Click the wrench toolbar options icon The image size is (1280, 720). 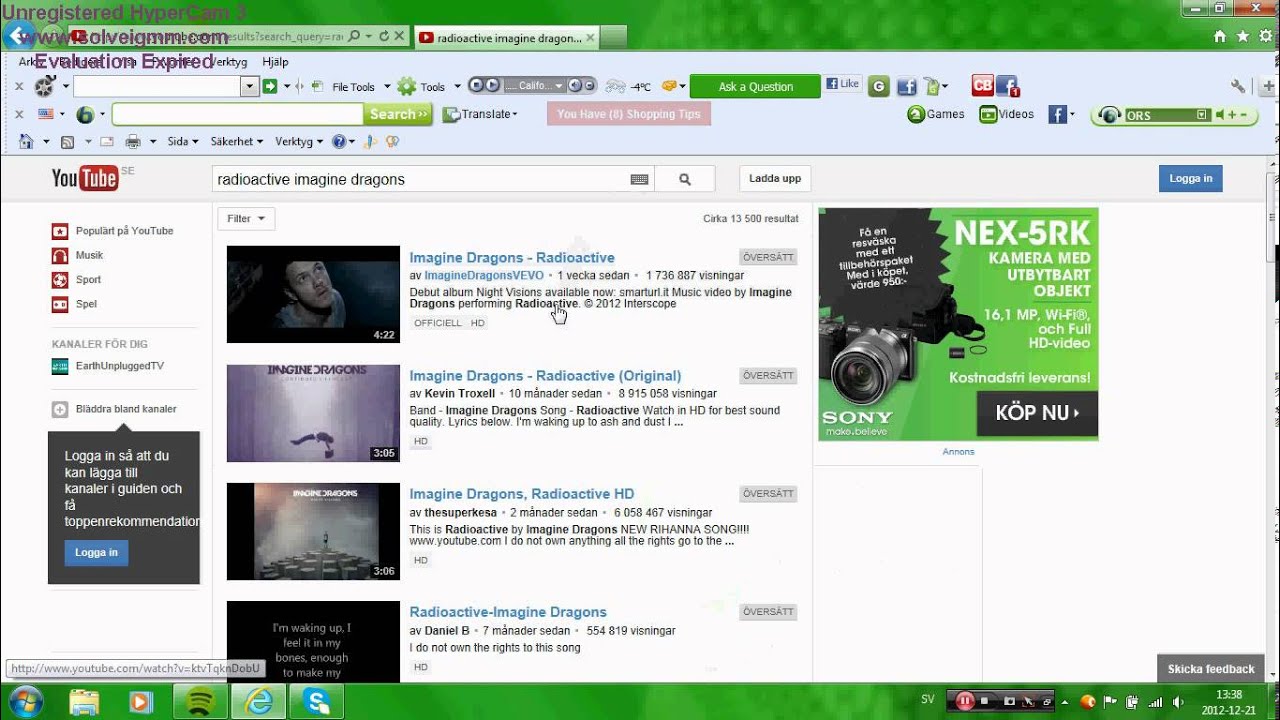tap(1238, 87)
